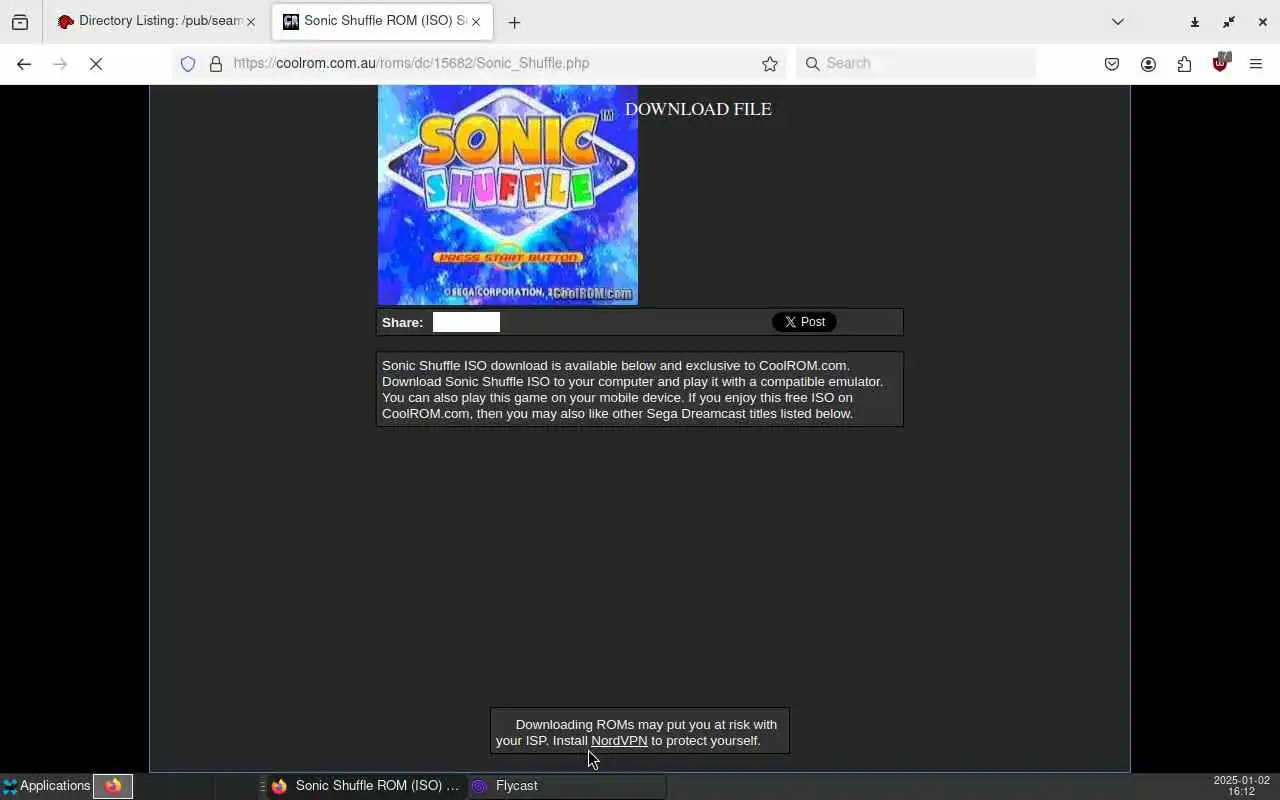Select the Sonic Shuffle ROM tab

pos(382,21)
